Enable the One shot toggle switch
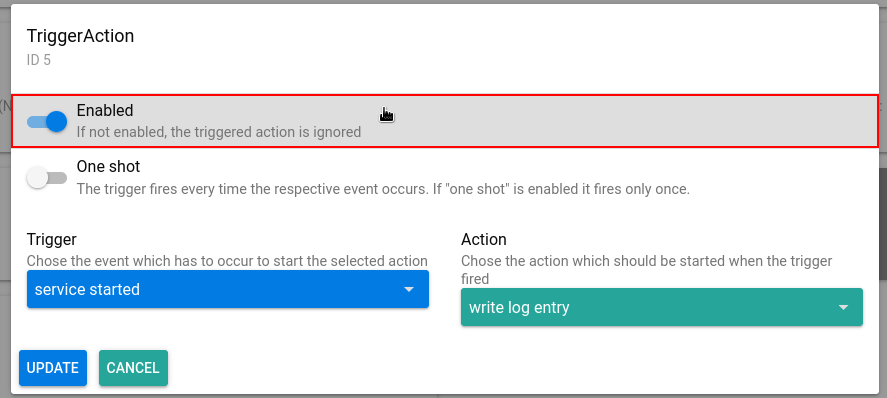This screenshot has width=887, height=398. 47,178
